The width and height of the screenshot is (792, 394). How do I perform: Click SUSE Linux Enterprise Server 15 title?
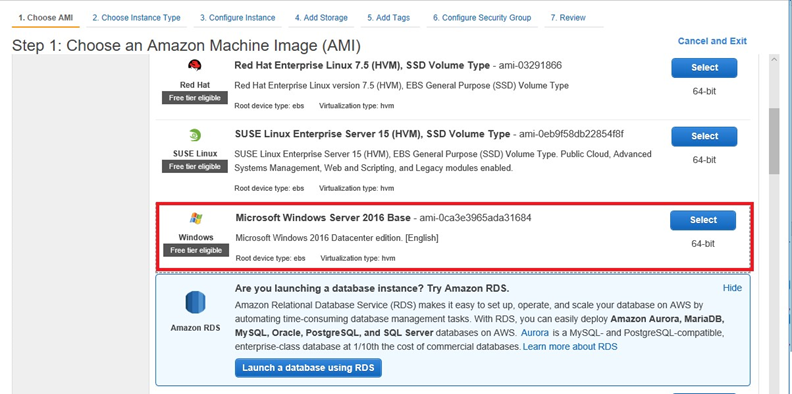point(372,134)
